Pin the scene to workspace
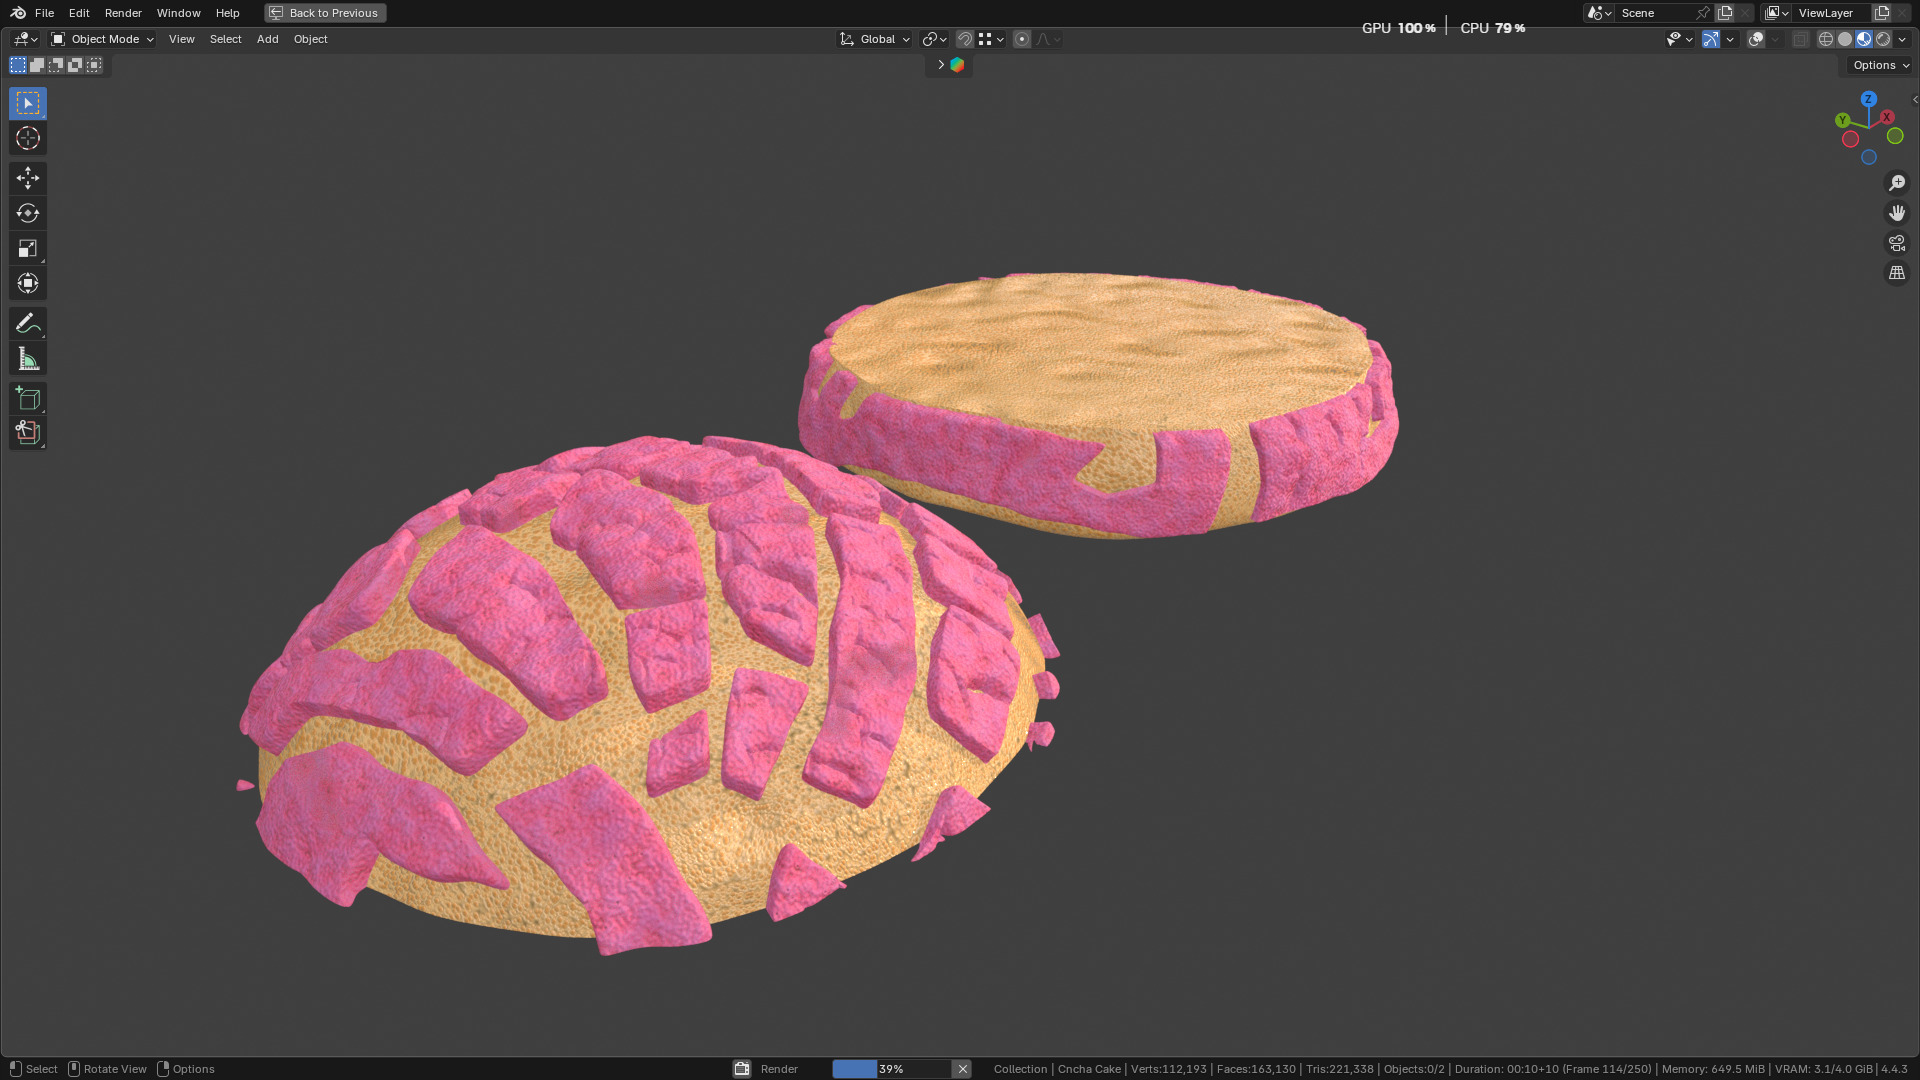1920x1080 pixels. 1703,13
